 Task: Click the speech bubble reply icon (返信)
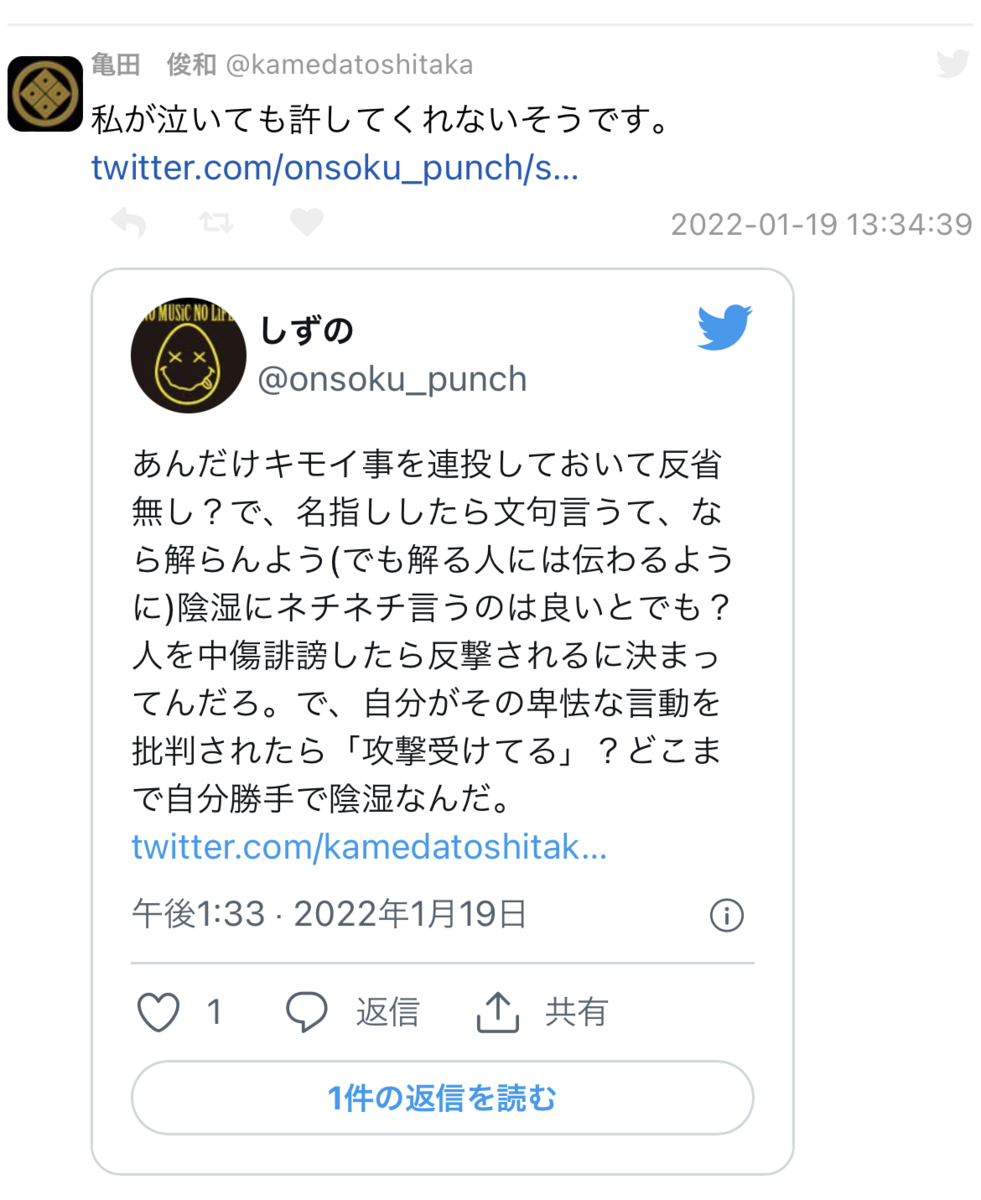[x=307, y=1012]
